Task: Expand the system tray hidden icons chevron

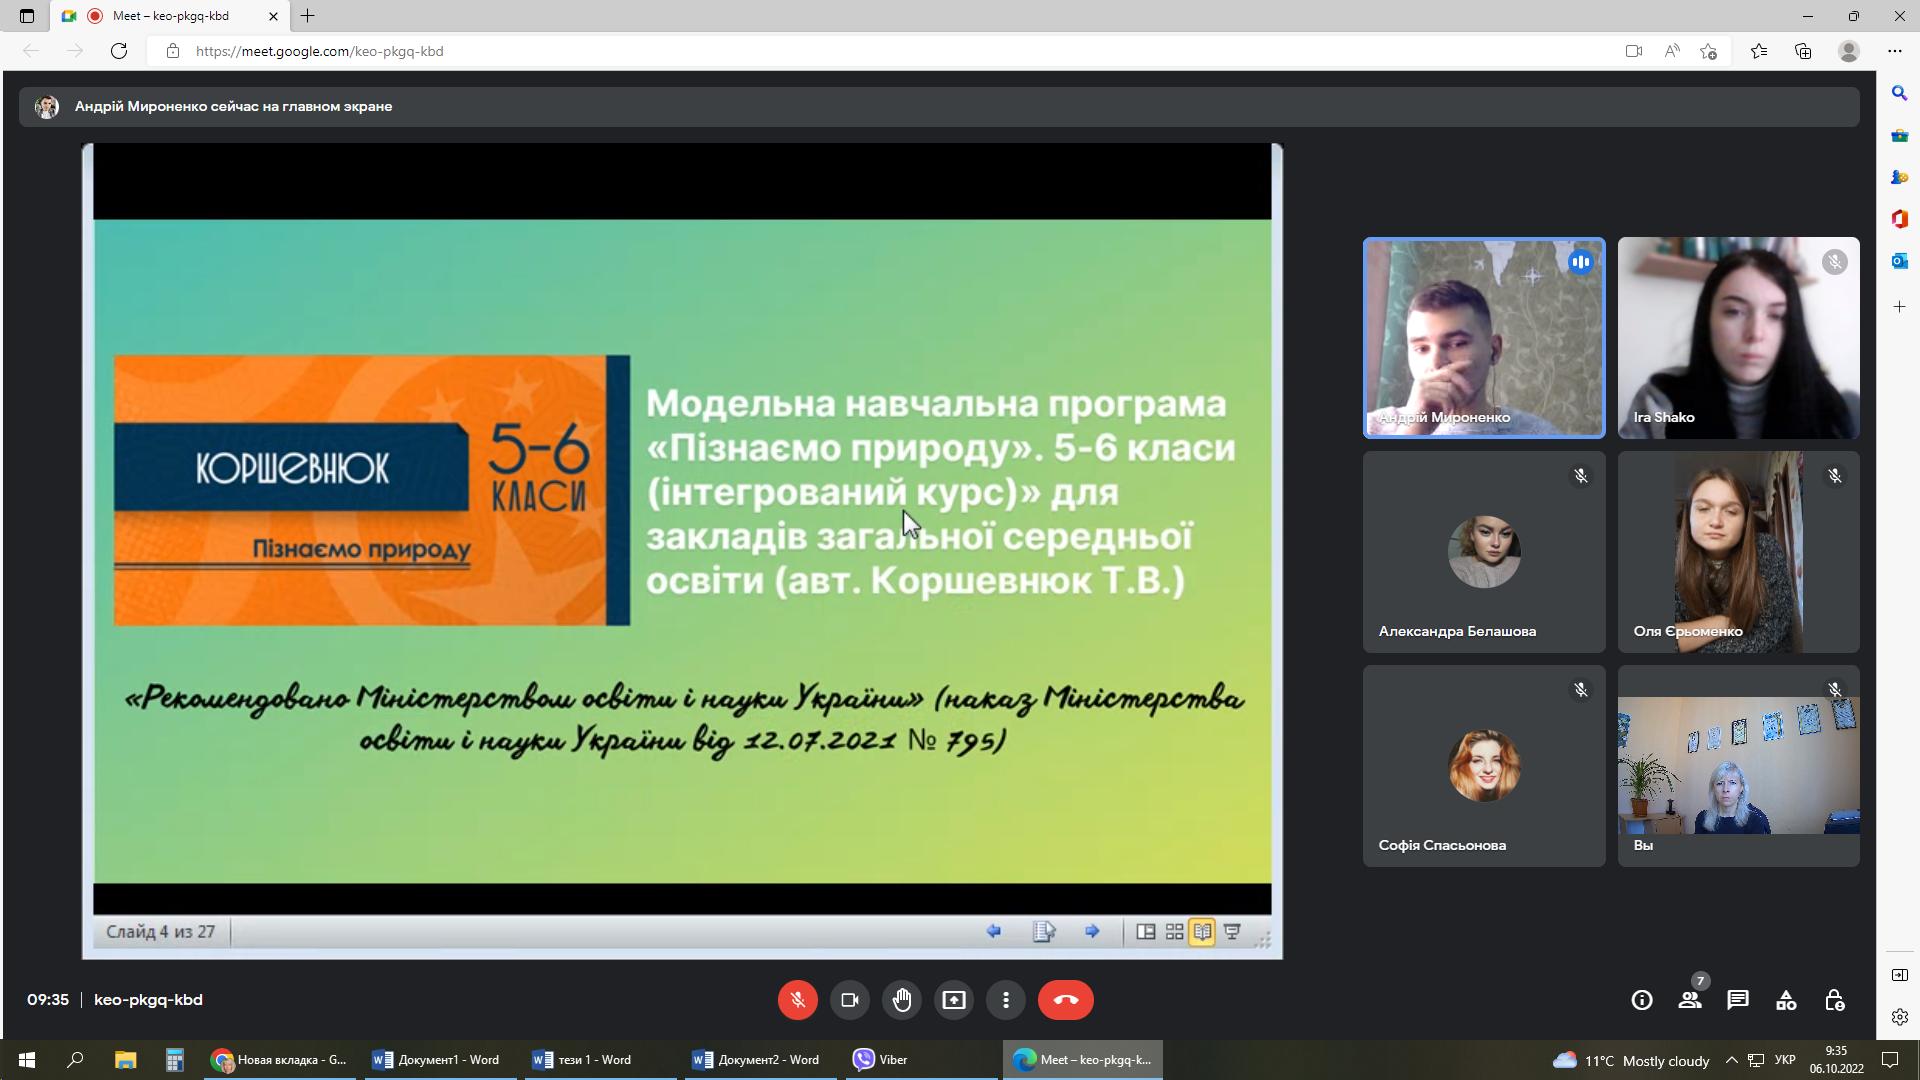Action: 1732,1060
